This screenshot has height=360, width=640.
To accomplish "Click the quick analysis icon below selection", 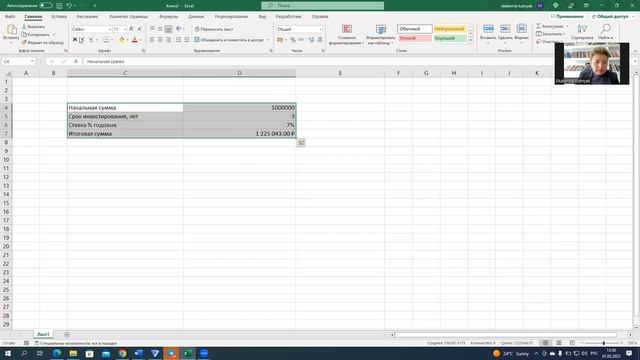I will [x=301, y=142].
